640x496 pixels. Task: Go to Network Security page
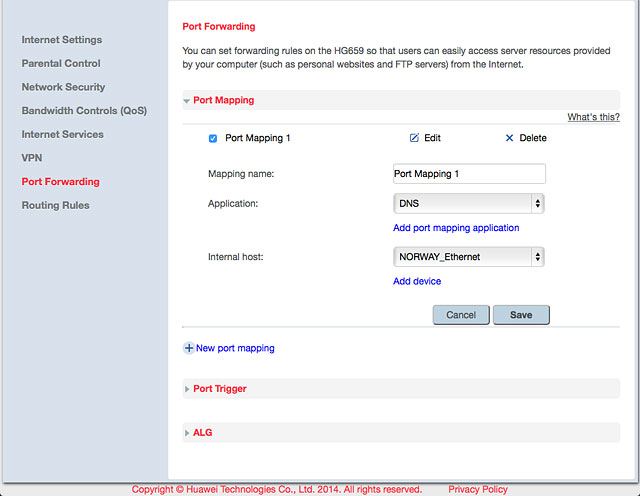coord(63,87)
